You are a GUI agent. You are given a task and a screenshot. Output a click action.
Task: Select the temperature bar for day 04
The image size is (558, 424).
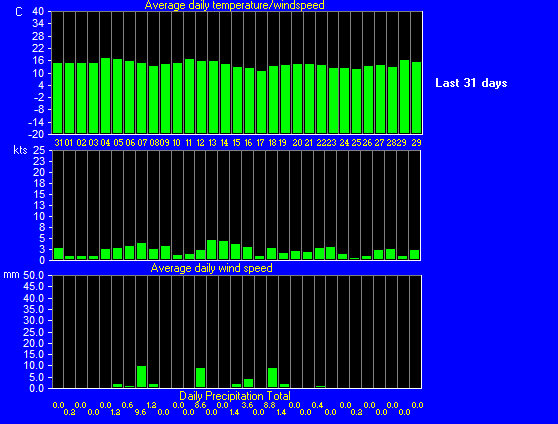click(x=105, y=96)
